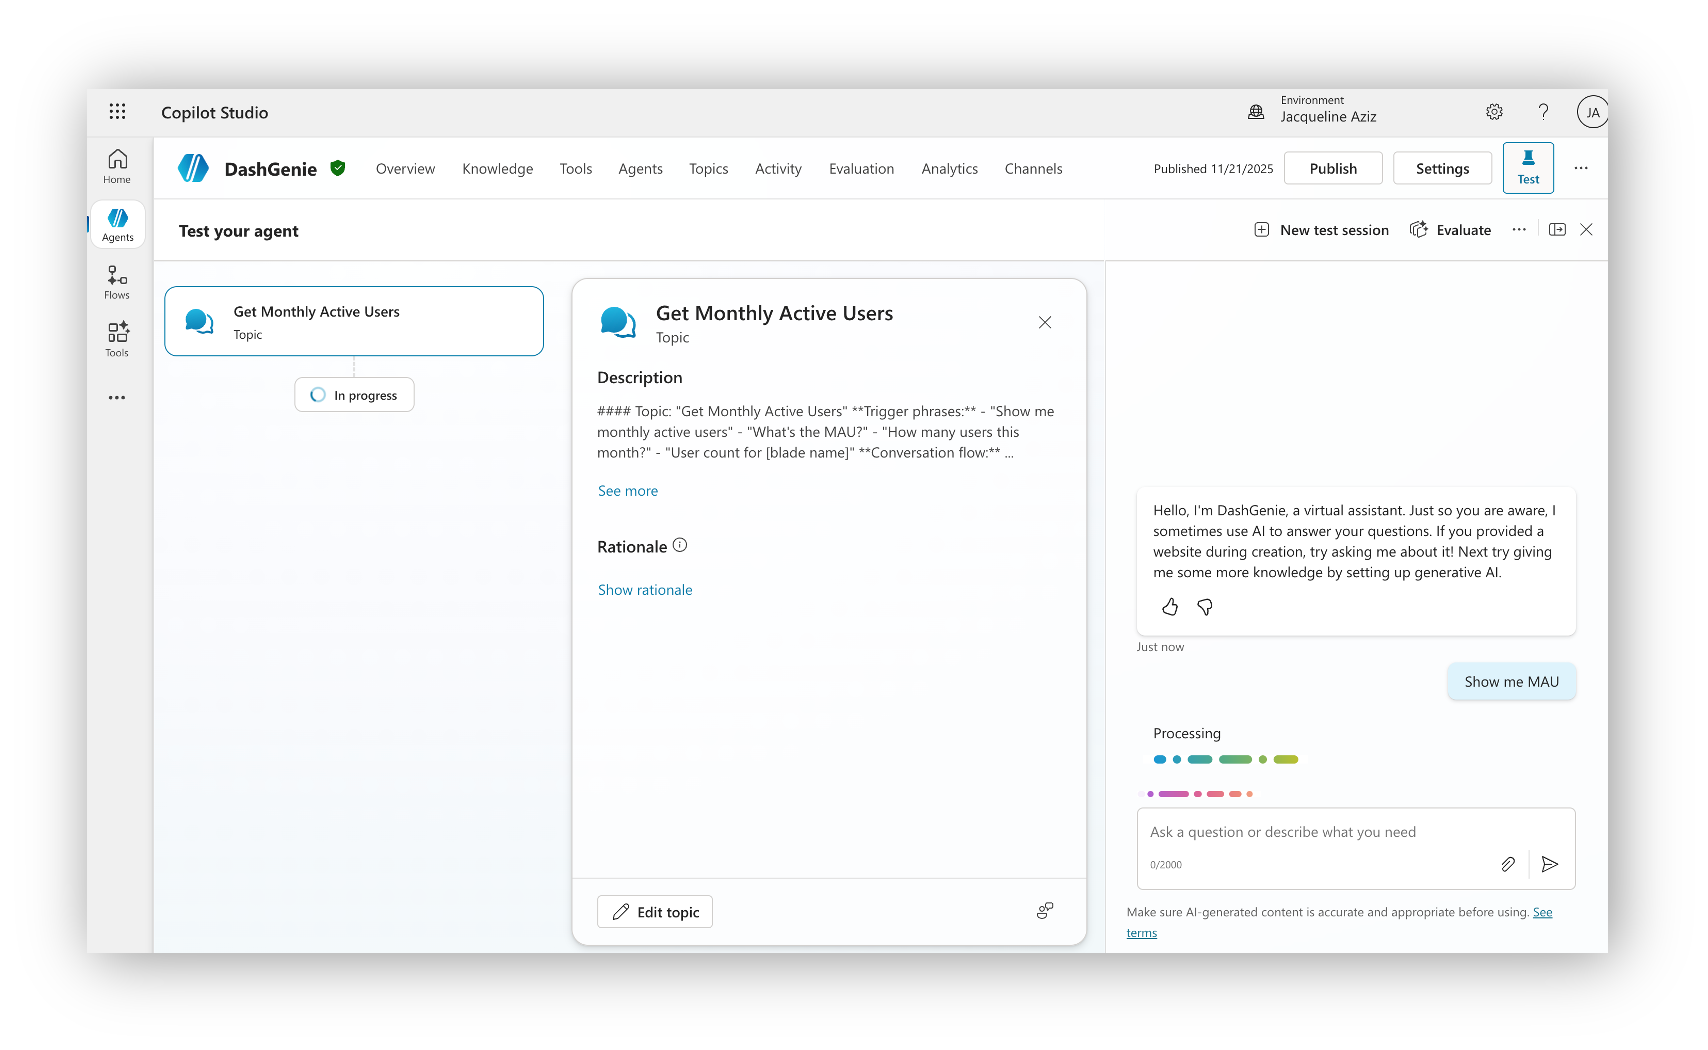Close the Get Monthly Active Users details card
Viewport: 1708px width, 1050px height.
pyautogui.click(x=1045, y=322)
